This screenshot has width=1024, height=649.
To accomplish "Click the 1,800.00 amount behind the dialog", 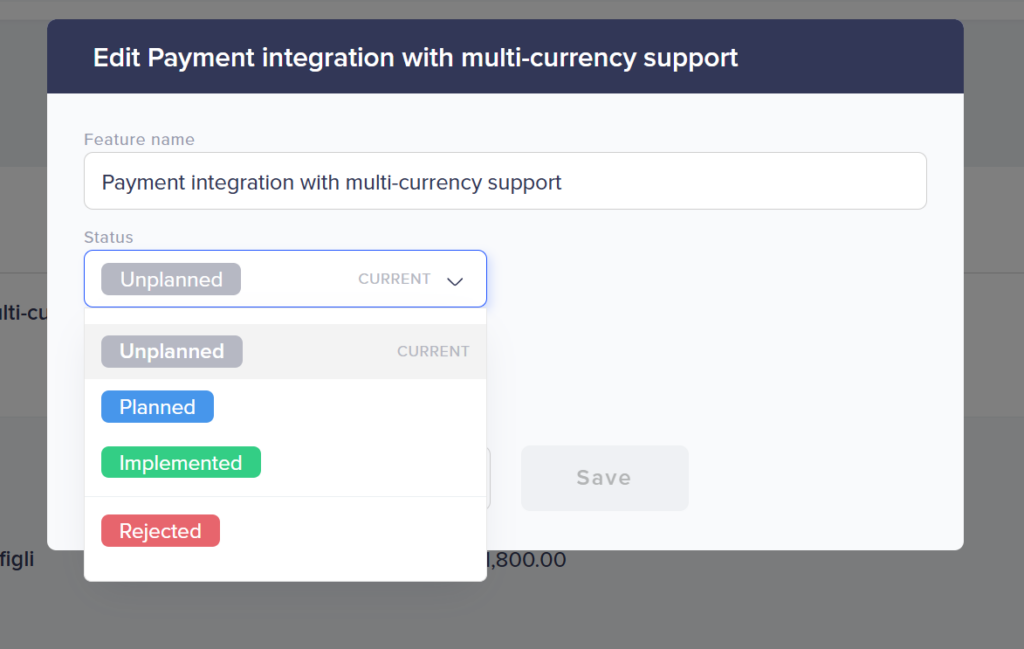I will [x=527, y=561].
